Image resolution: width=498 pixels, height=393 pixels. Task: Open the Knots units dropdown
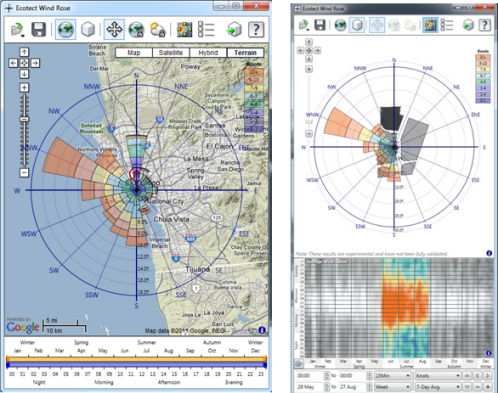click(437, 376)
